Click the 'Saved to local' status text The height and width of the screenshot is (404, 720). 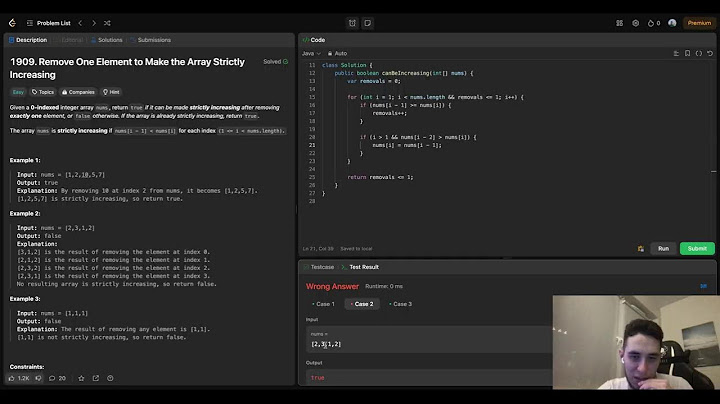click(x=356, y=249)
